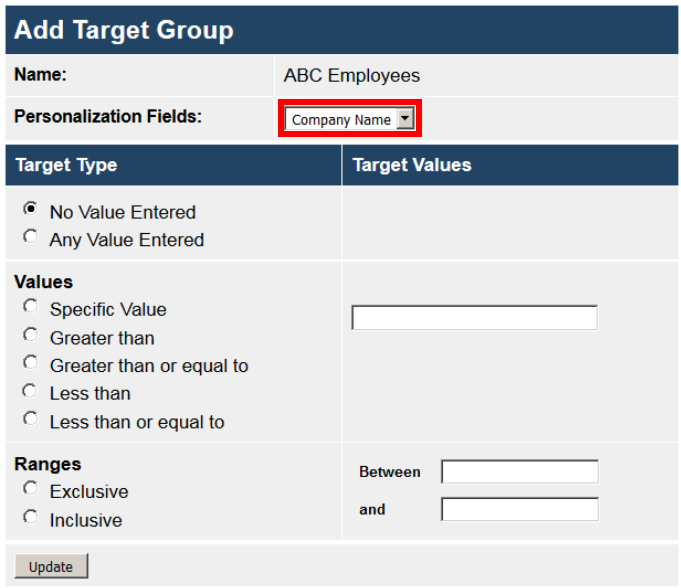Click the Update button

tap(51, 567)
